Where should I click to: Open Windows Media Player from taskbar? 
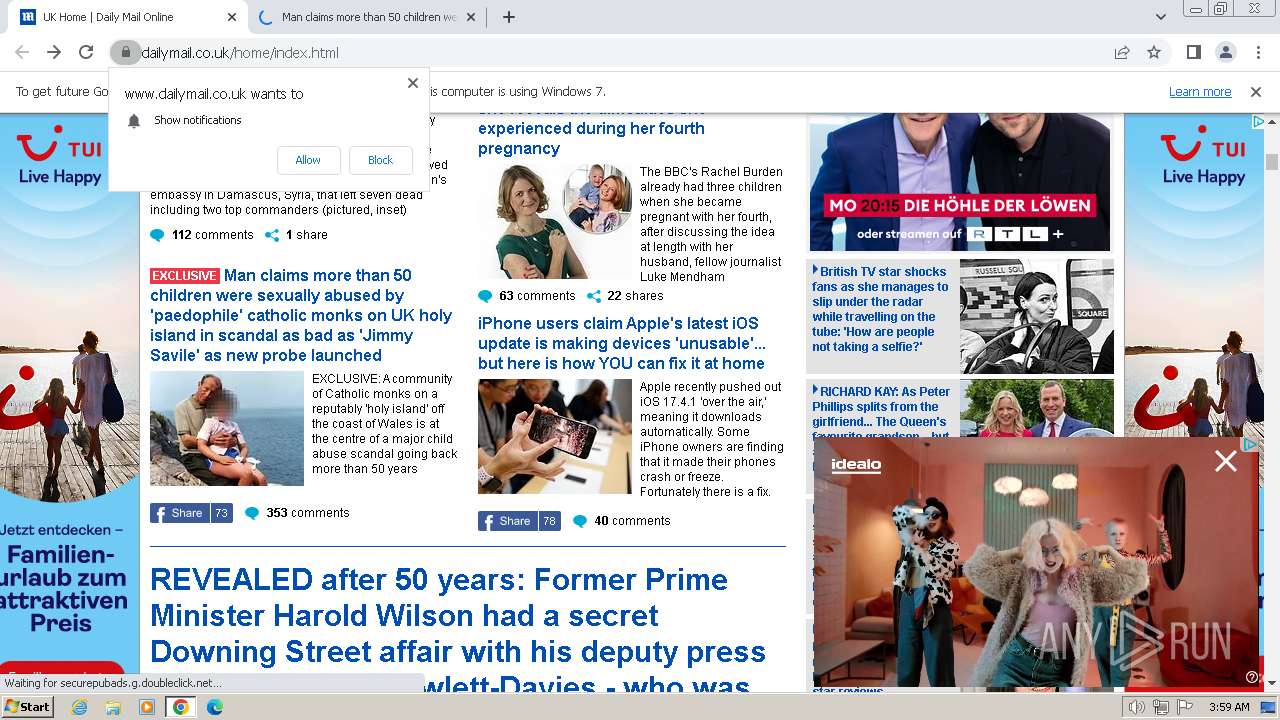pos(147,707)
